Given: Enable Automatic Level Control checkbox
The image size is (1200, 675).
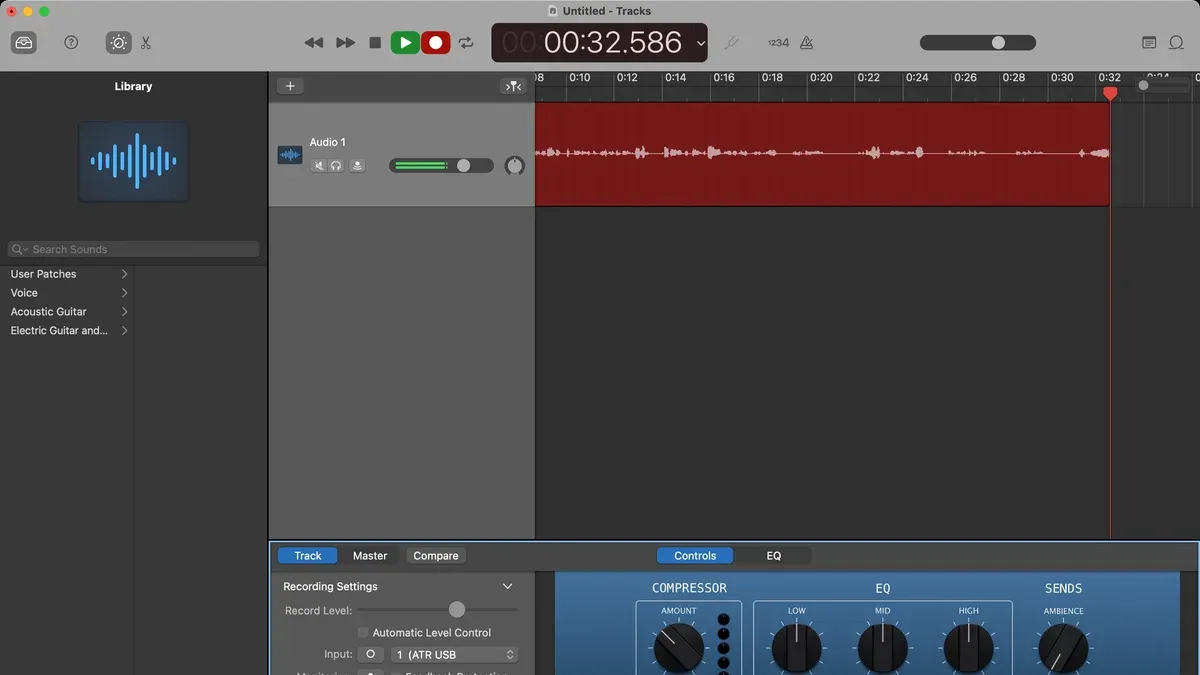Looking at the screenshot, I should point(363,633).
